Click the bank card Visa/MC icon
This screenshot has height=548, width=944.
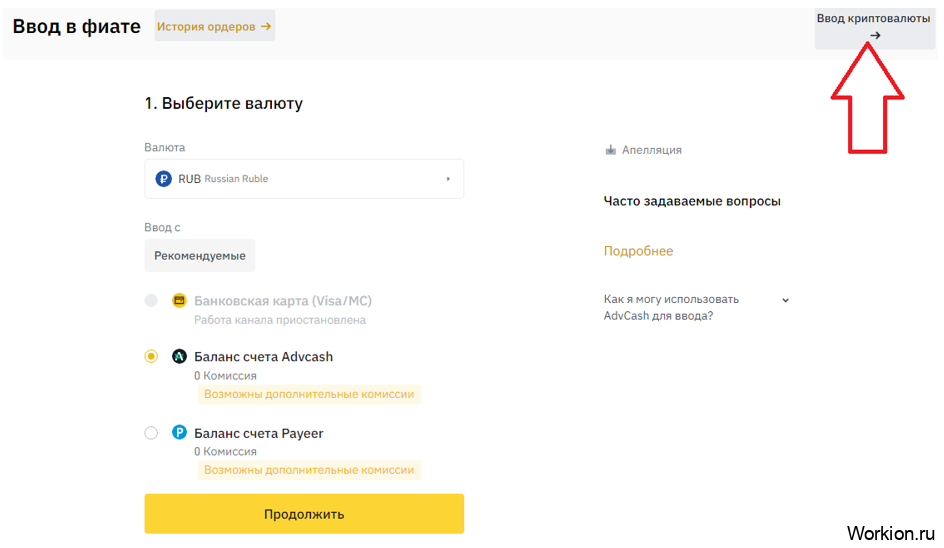pyautogui.click(x=180, y=300)
